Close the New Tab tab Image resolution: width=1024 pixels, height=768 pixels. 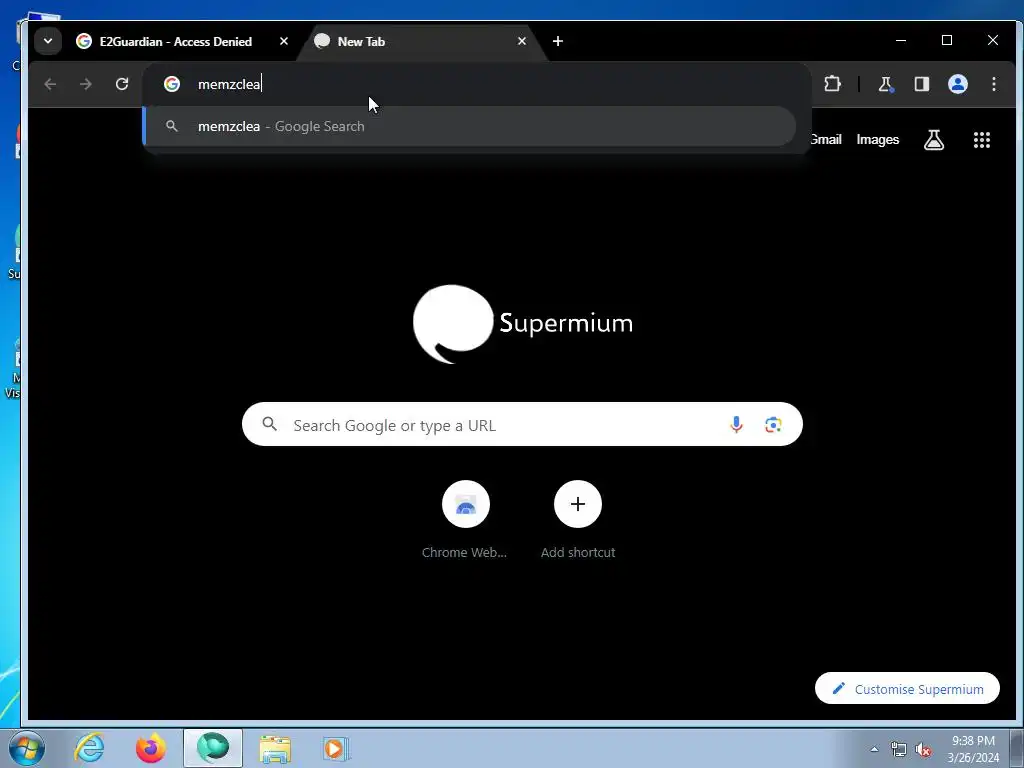point(522,41)
